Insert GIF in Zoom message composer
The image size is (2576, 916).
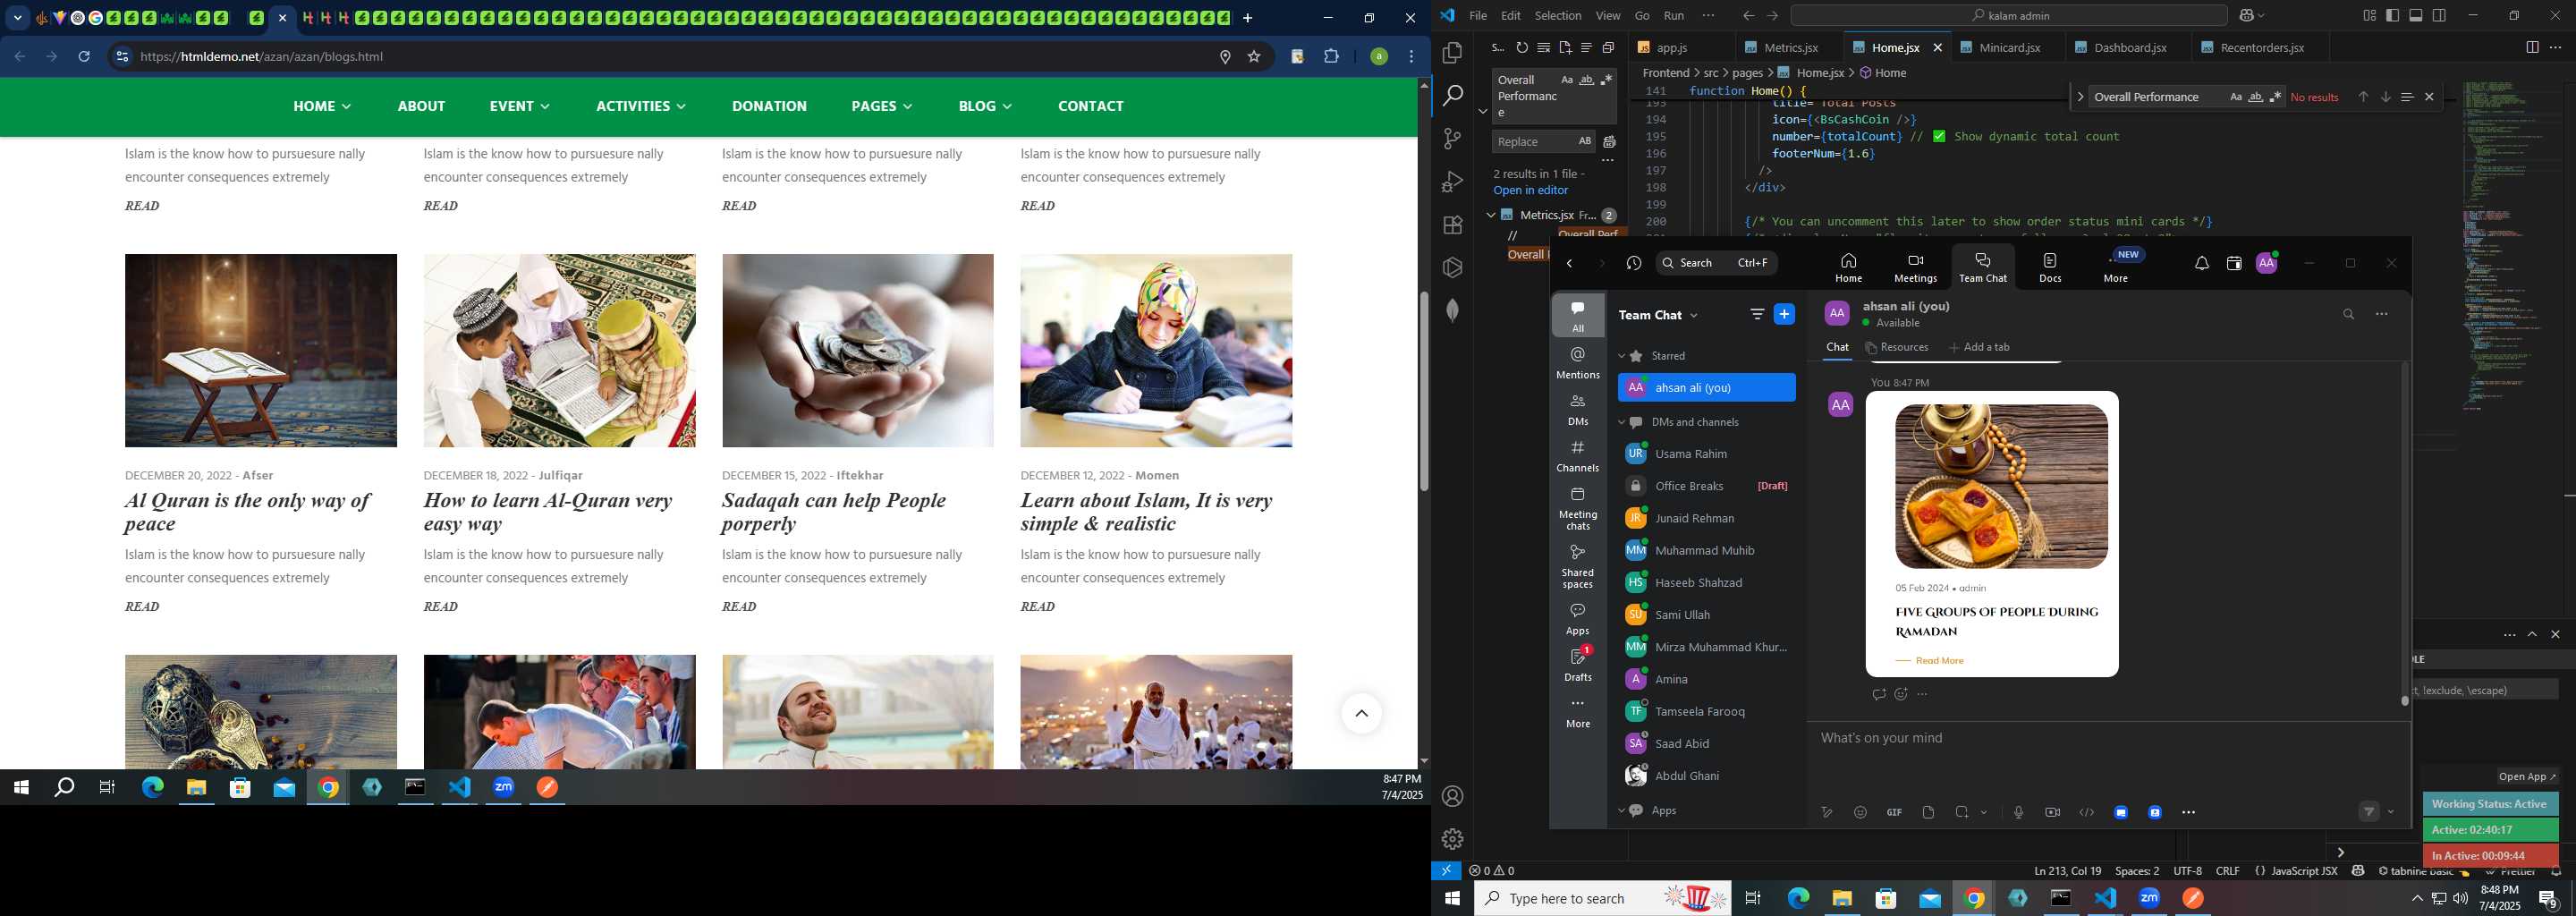(x=1894, y=812)
